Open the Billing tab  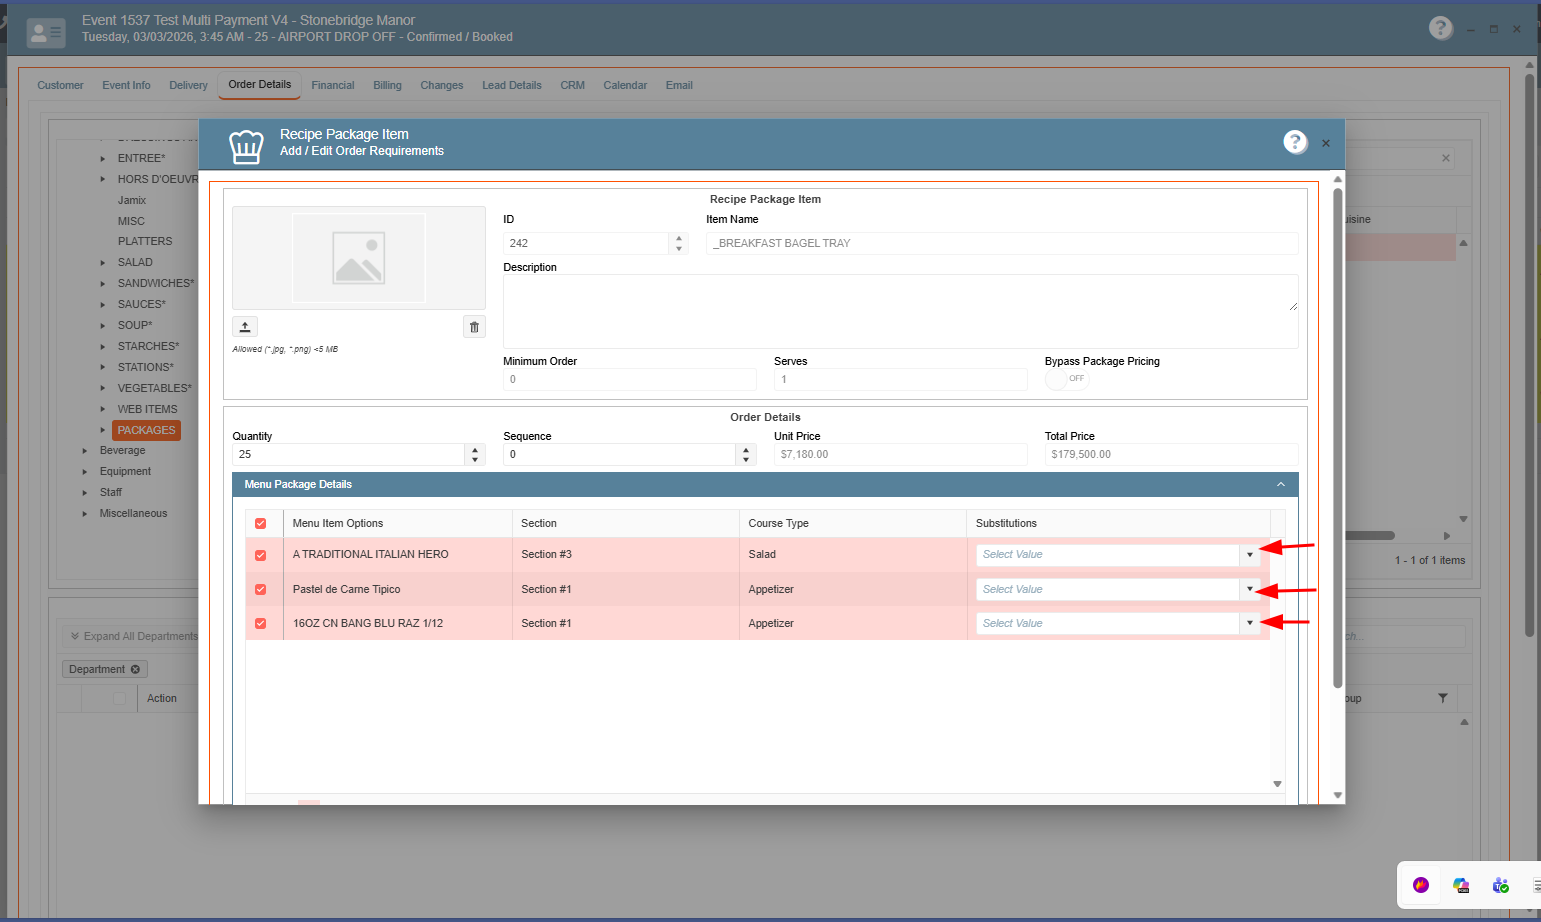[387, 85]
